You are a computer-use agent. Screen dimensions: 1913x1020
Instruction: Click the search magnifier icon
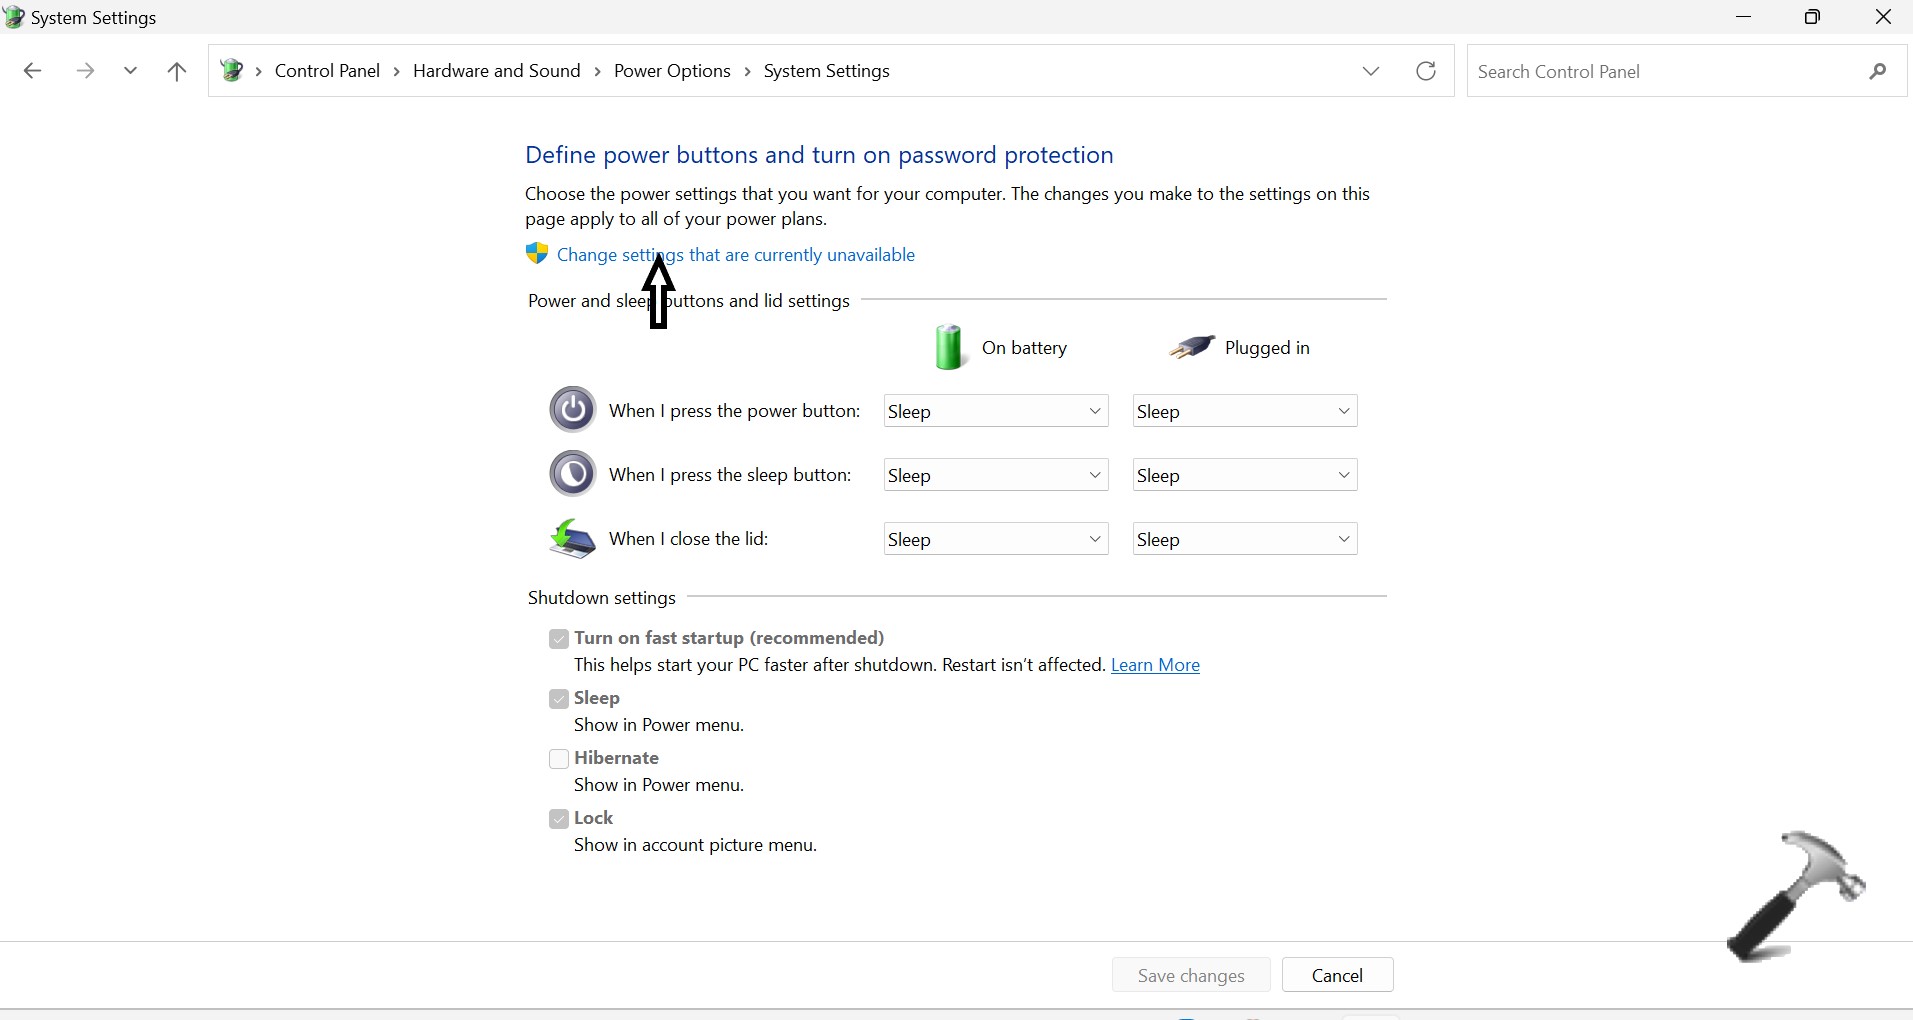(1877, 71)
